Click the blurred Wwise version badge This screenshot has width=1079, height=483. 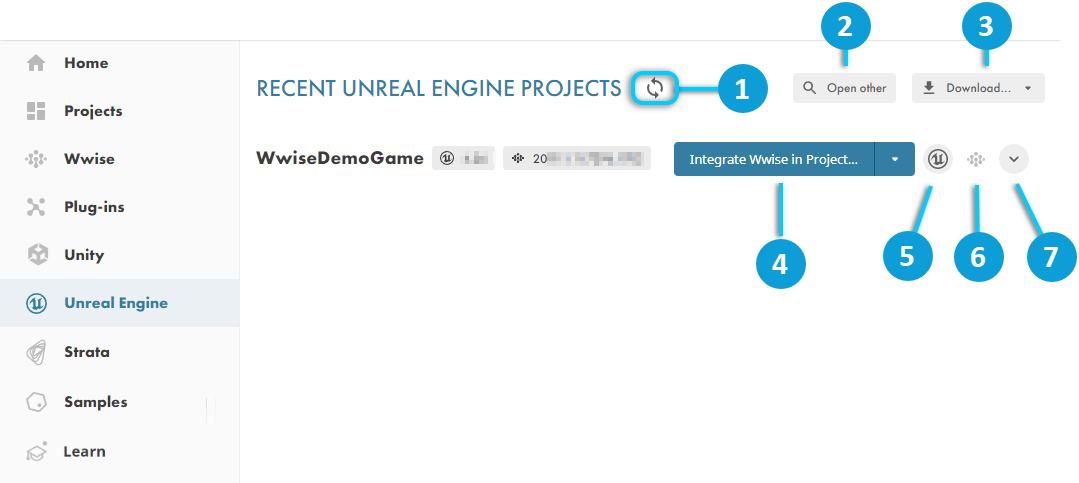[576, 158]
